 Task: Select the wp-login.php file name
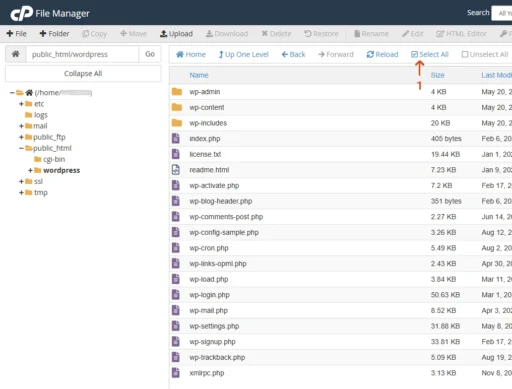pos(209,295)
